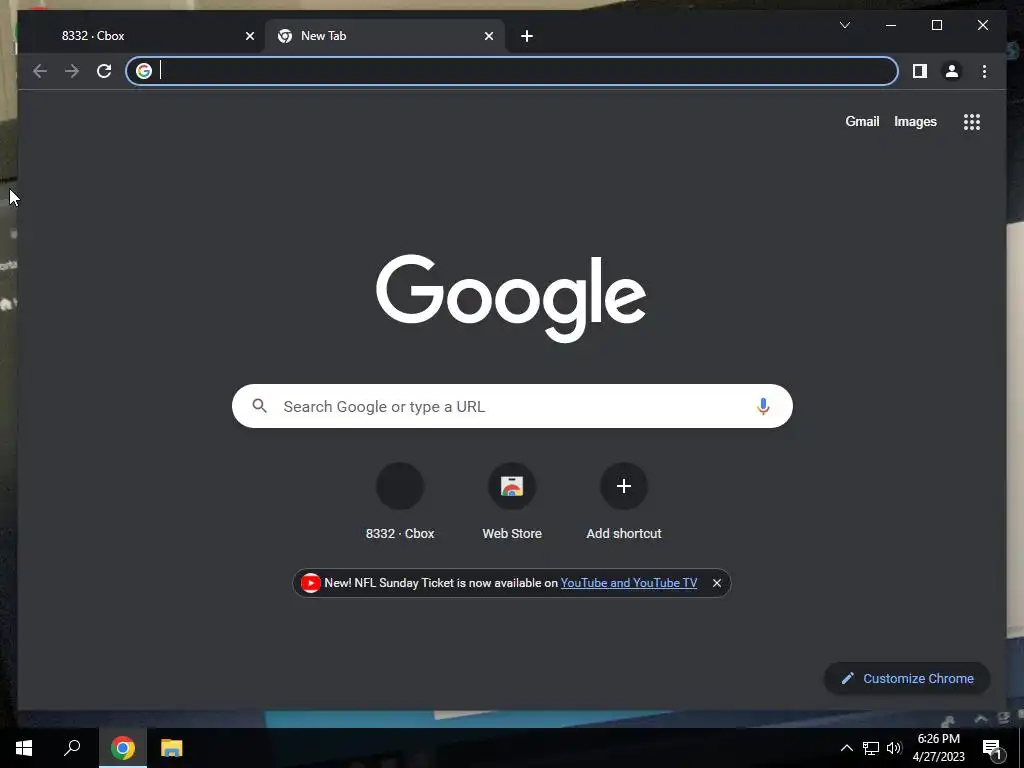Open the Google apps grid
Viewport: 1024px width, 768px height.
tap(972, 122)
